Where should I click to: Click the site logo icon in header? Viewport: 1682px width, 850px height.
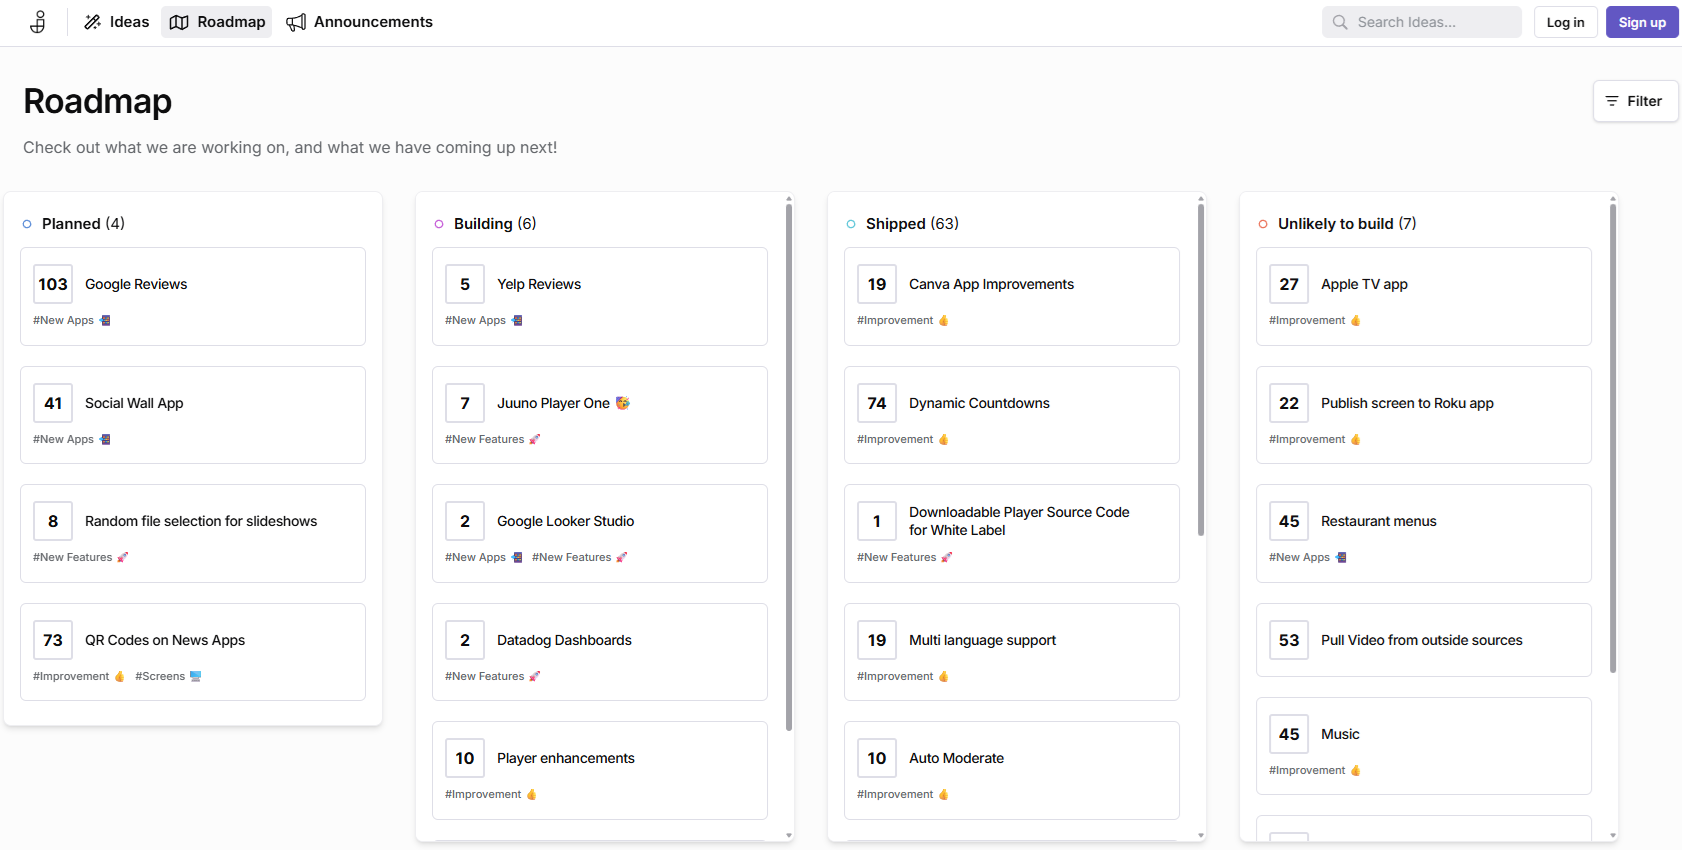(38, 22)
